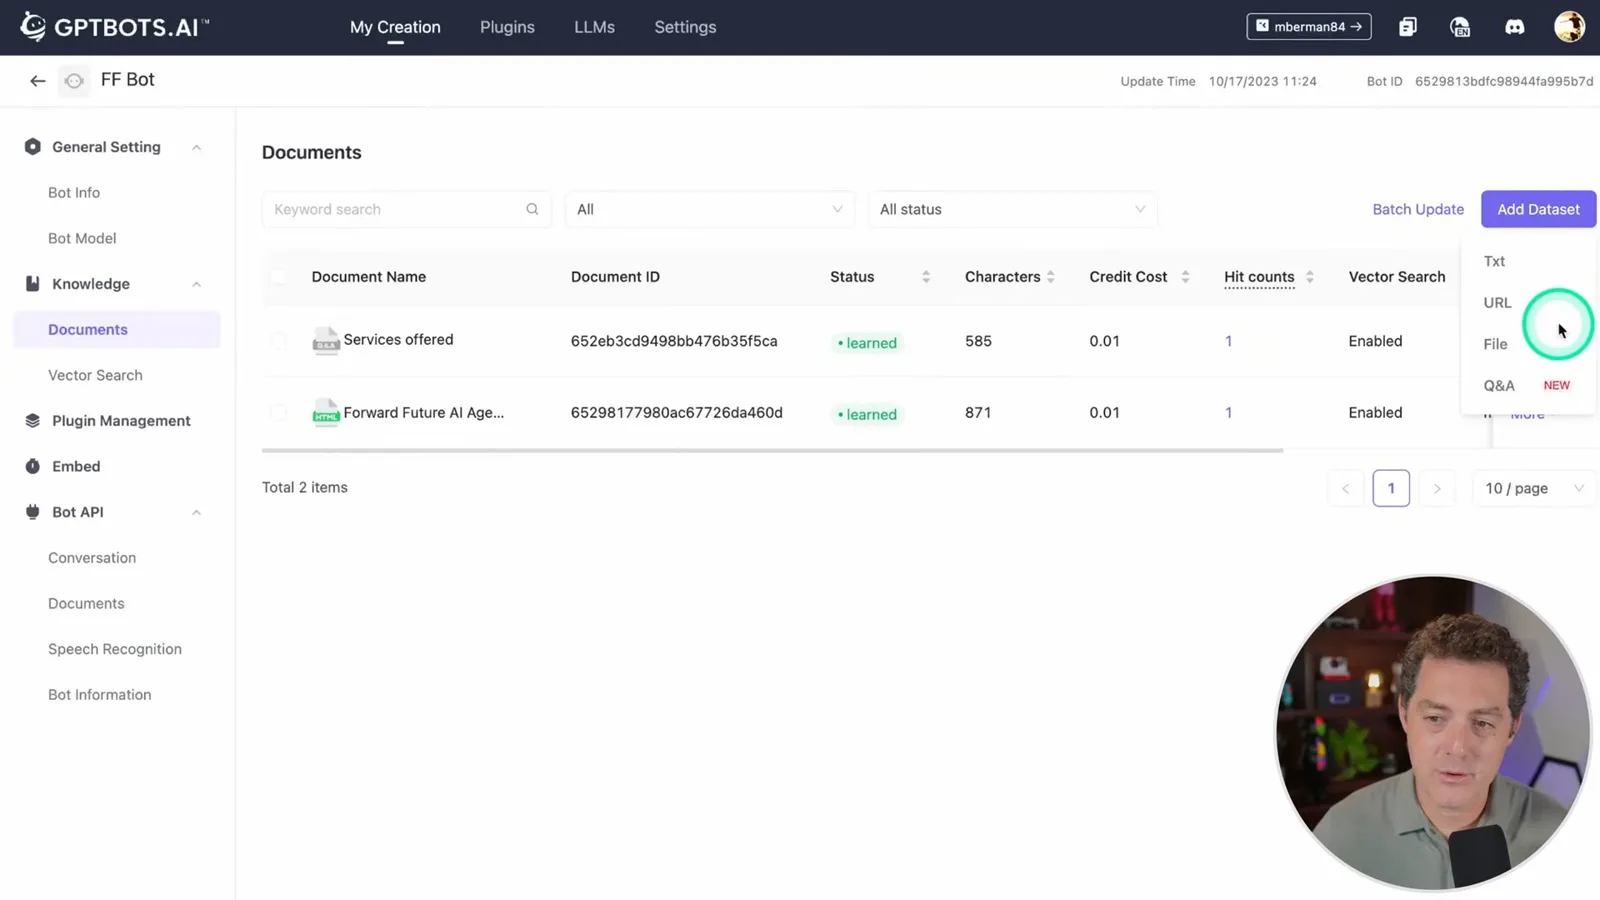Toggle the select-all checkbox in table header
The width and height of the screenshot is (1600, 900).
(279, 277)
